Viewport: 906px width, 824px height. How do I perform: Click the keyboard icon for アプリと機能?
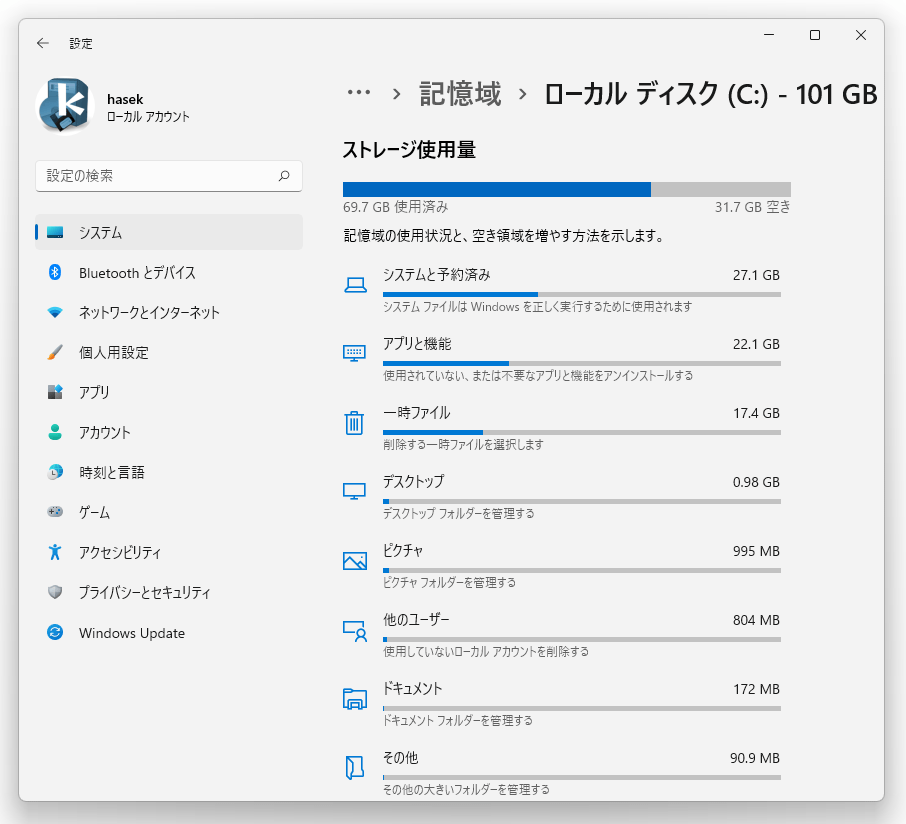tap(354, 353)
